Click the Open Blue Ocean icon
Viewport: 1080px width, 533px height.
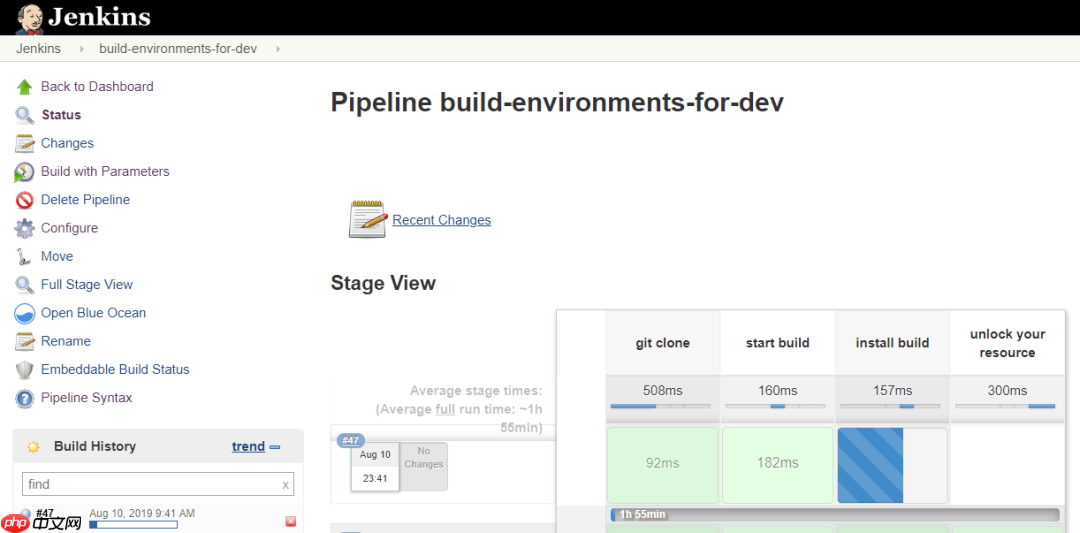point(25,313)
